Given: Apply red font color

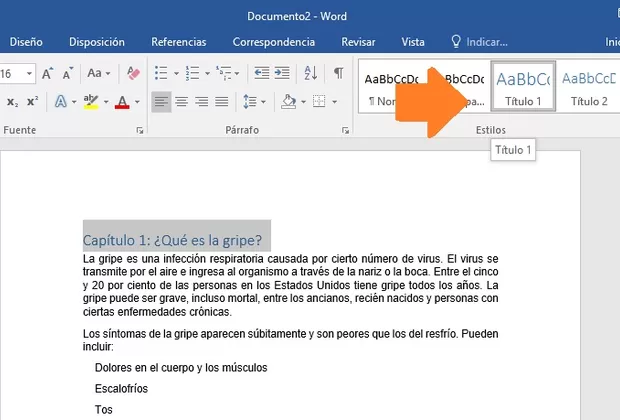Looking at the screenshot, I should click(122, 102).
